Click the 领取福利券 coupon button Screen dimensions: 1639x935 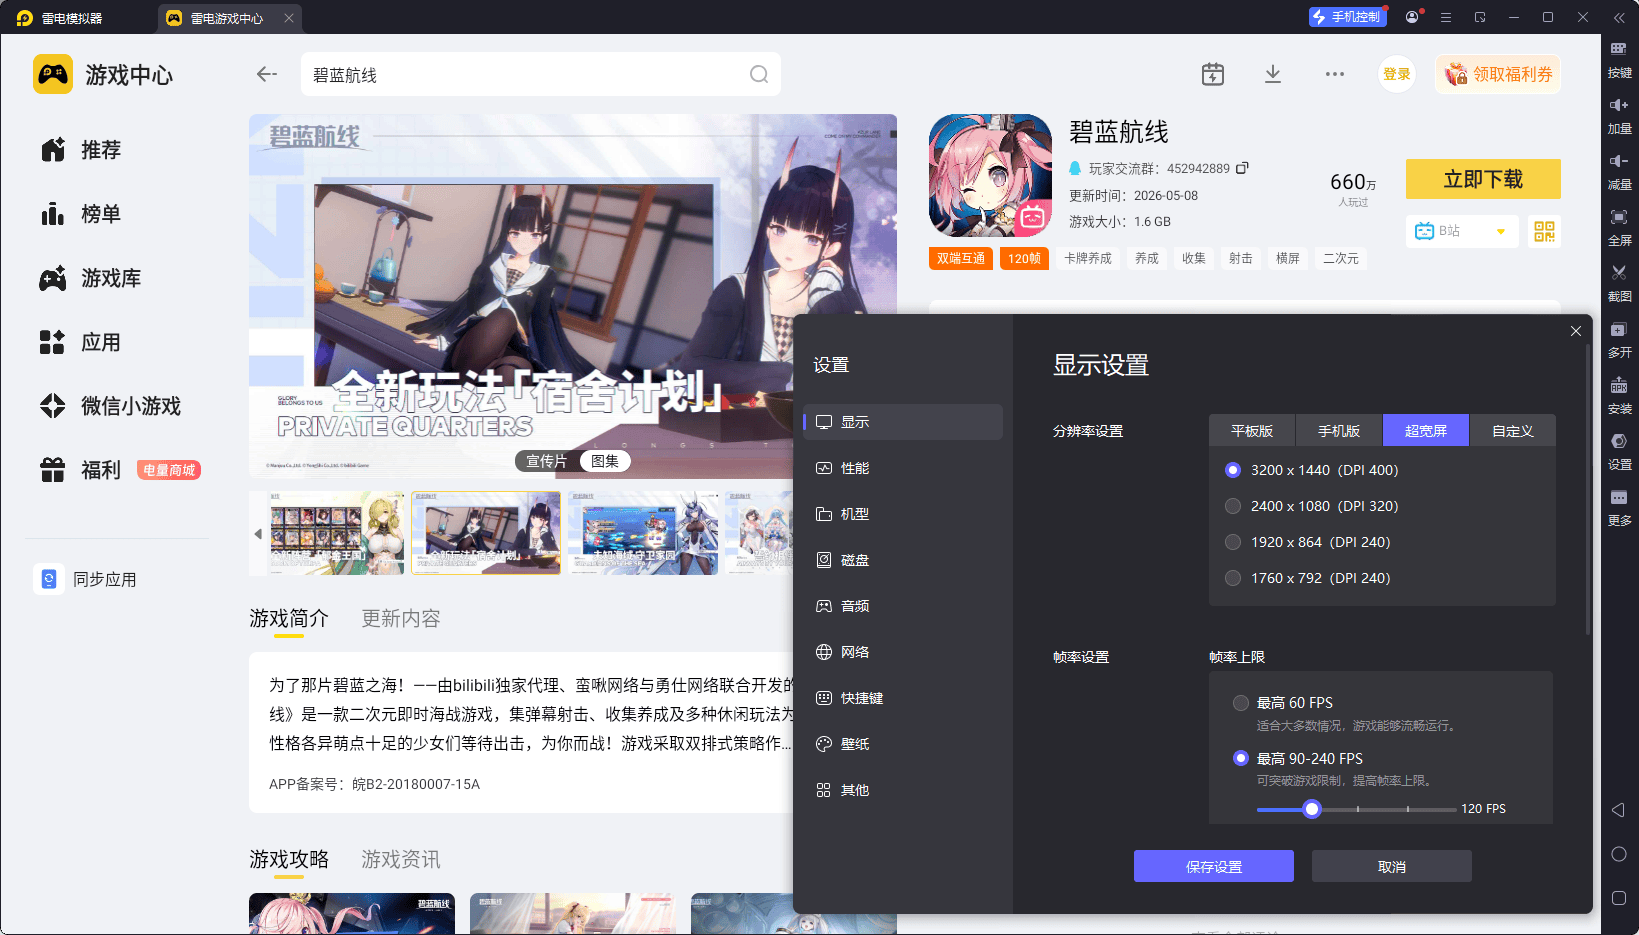coord(1498,74)
